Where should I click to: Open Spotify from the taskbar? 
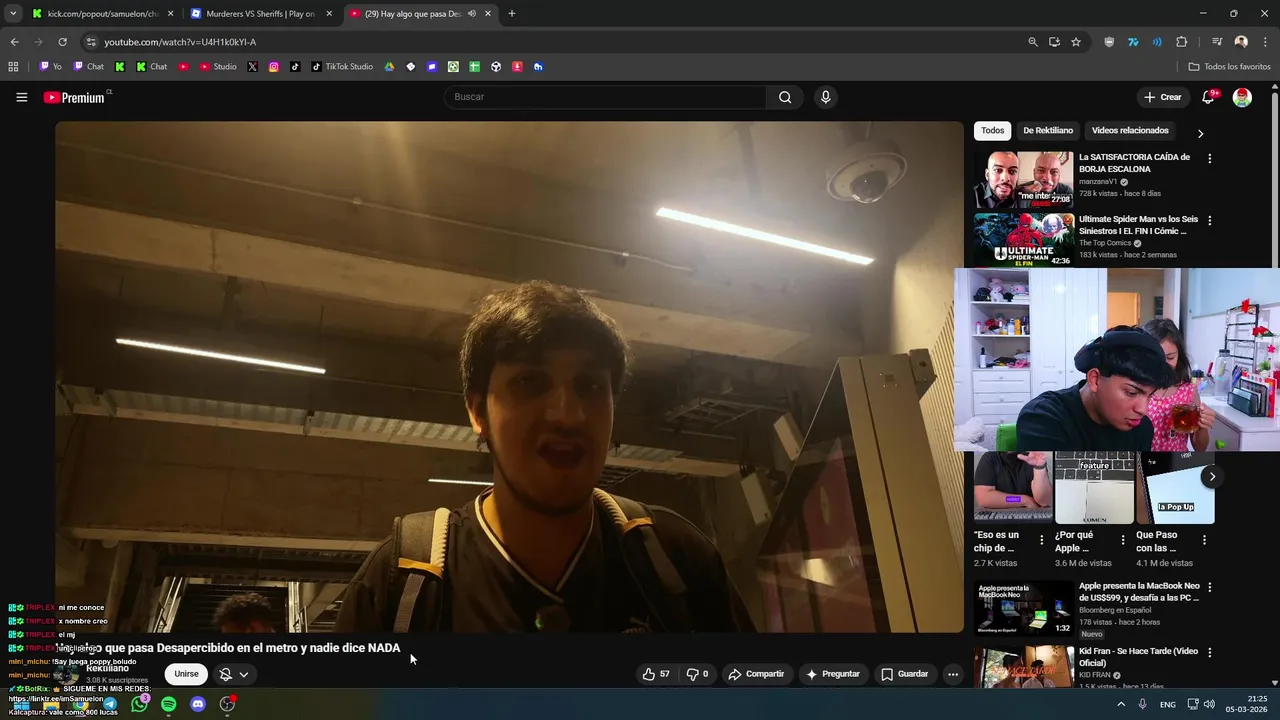[168, 704]
